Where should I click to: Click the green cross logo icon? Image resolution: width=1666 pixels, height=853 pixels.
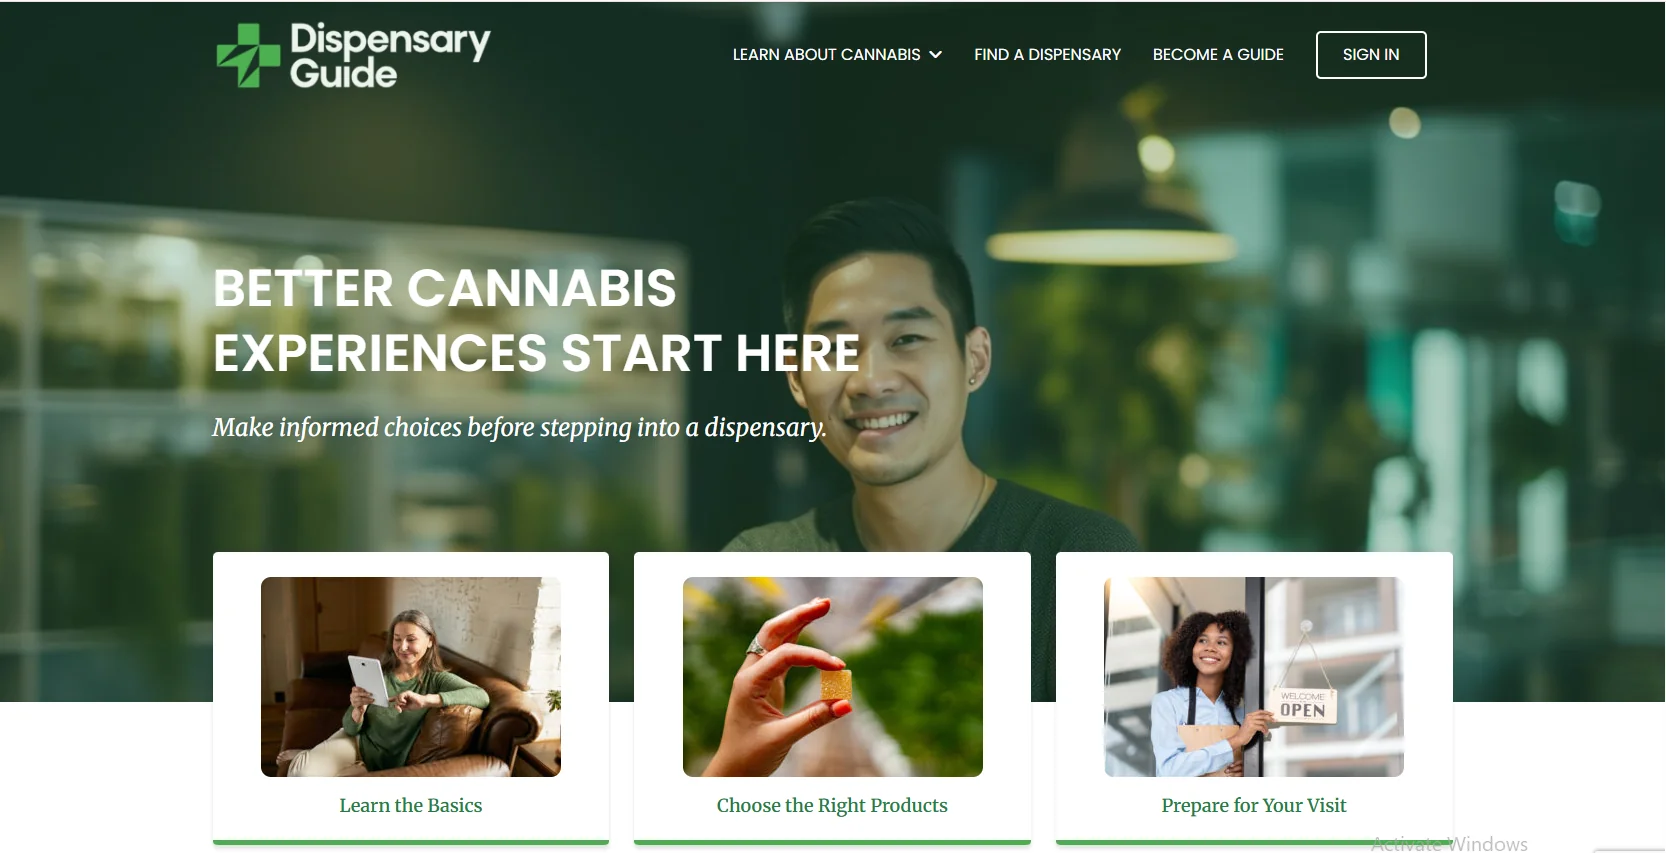coord(248,55)
